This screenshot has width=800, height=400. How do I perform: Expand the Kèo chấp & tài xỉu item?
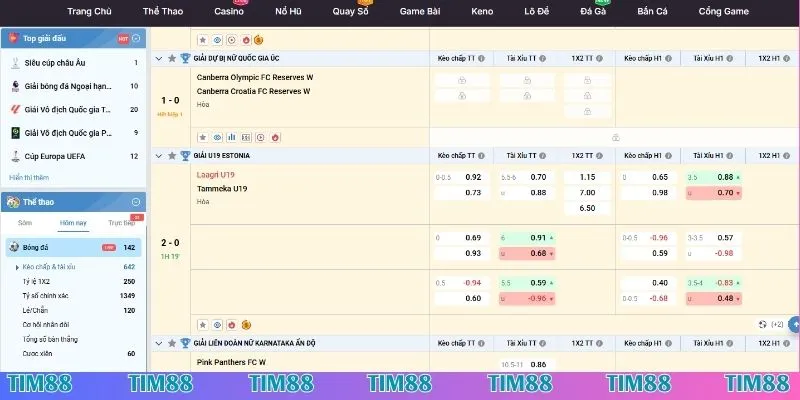tap(17, 267)
